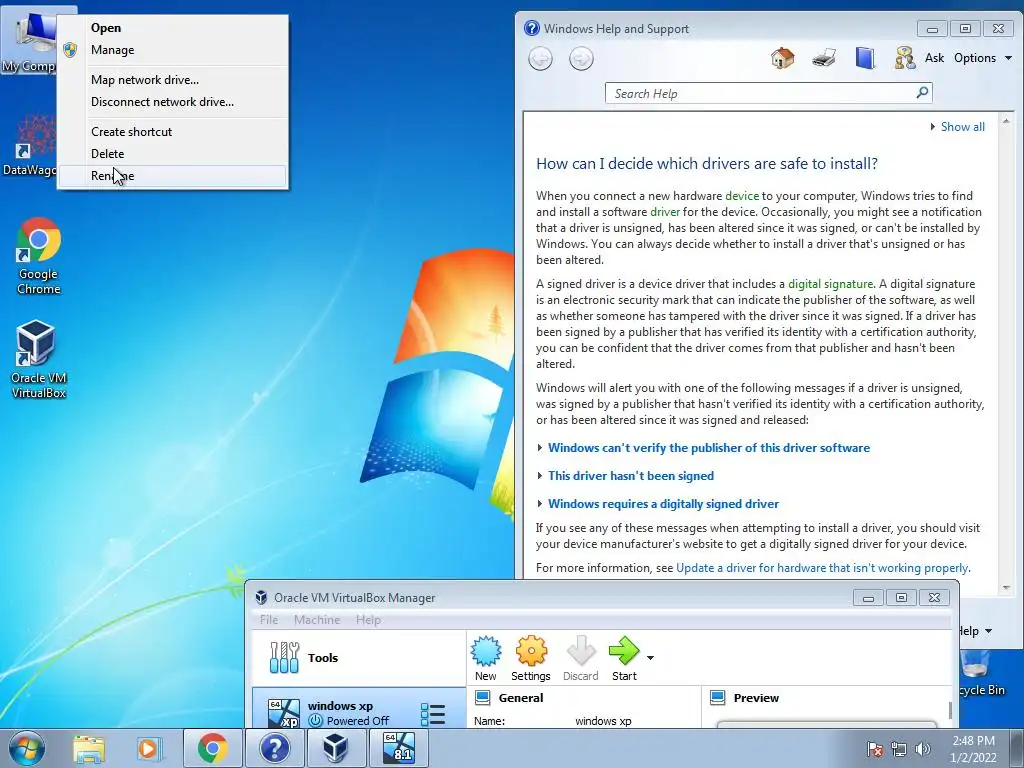
Task: Follow the "digital signature" glossary link
Action: 831,284
